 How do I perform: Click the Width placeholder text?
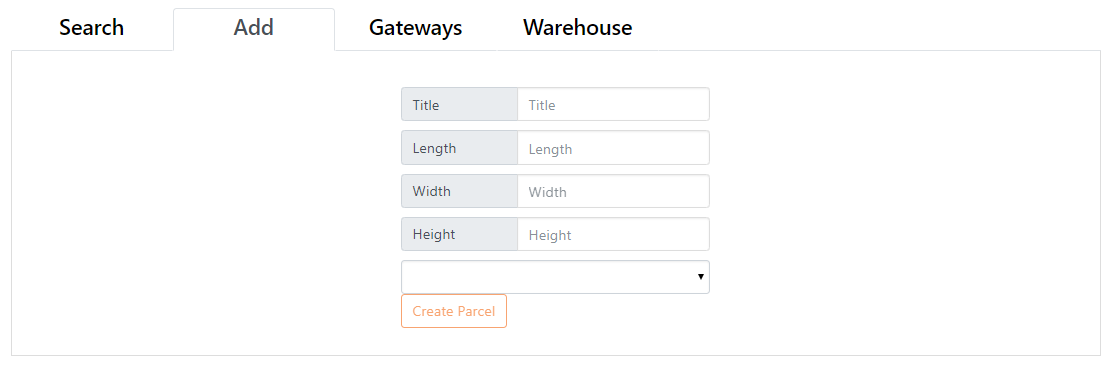click(x=548, y=192)
